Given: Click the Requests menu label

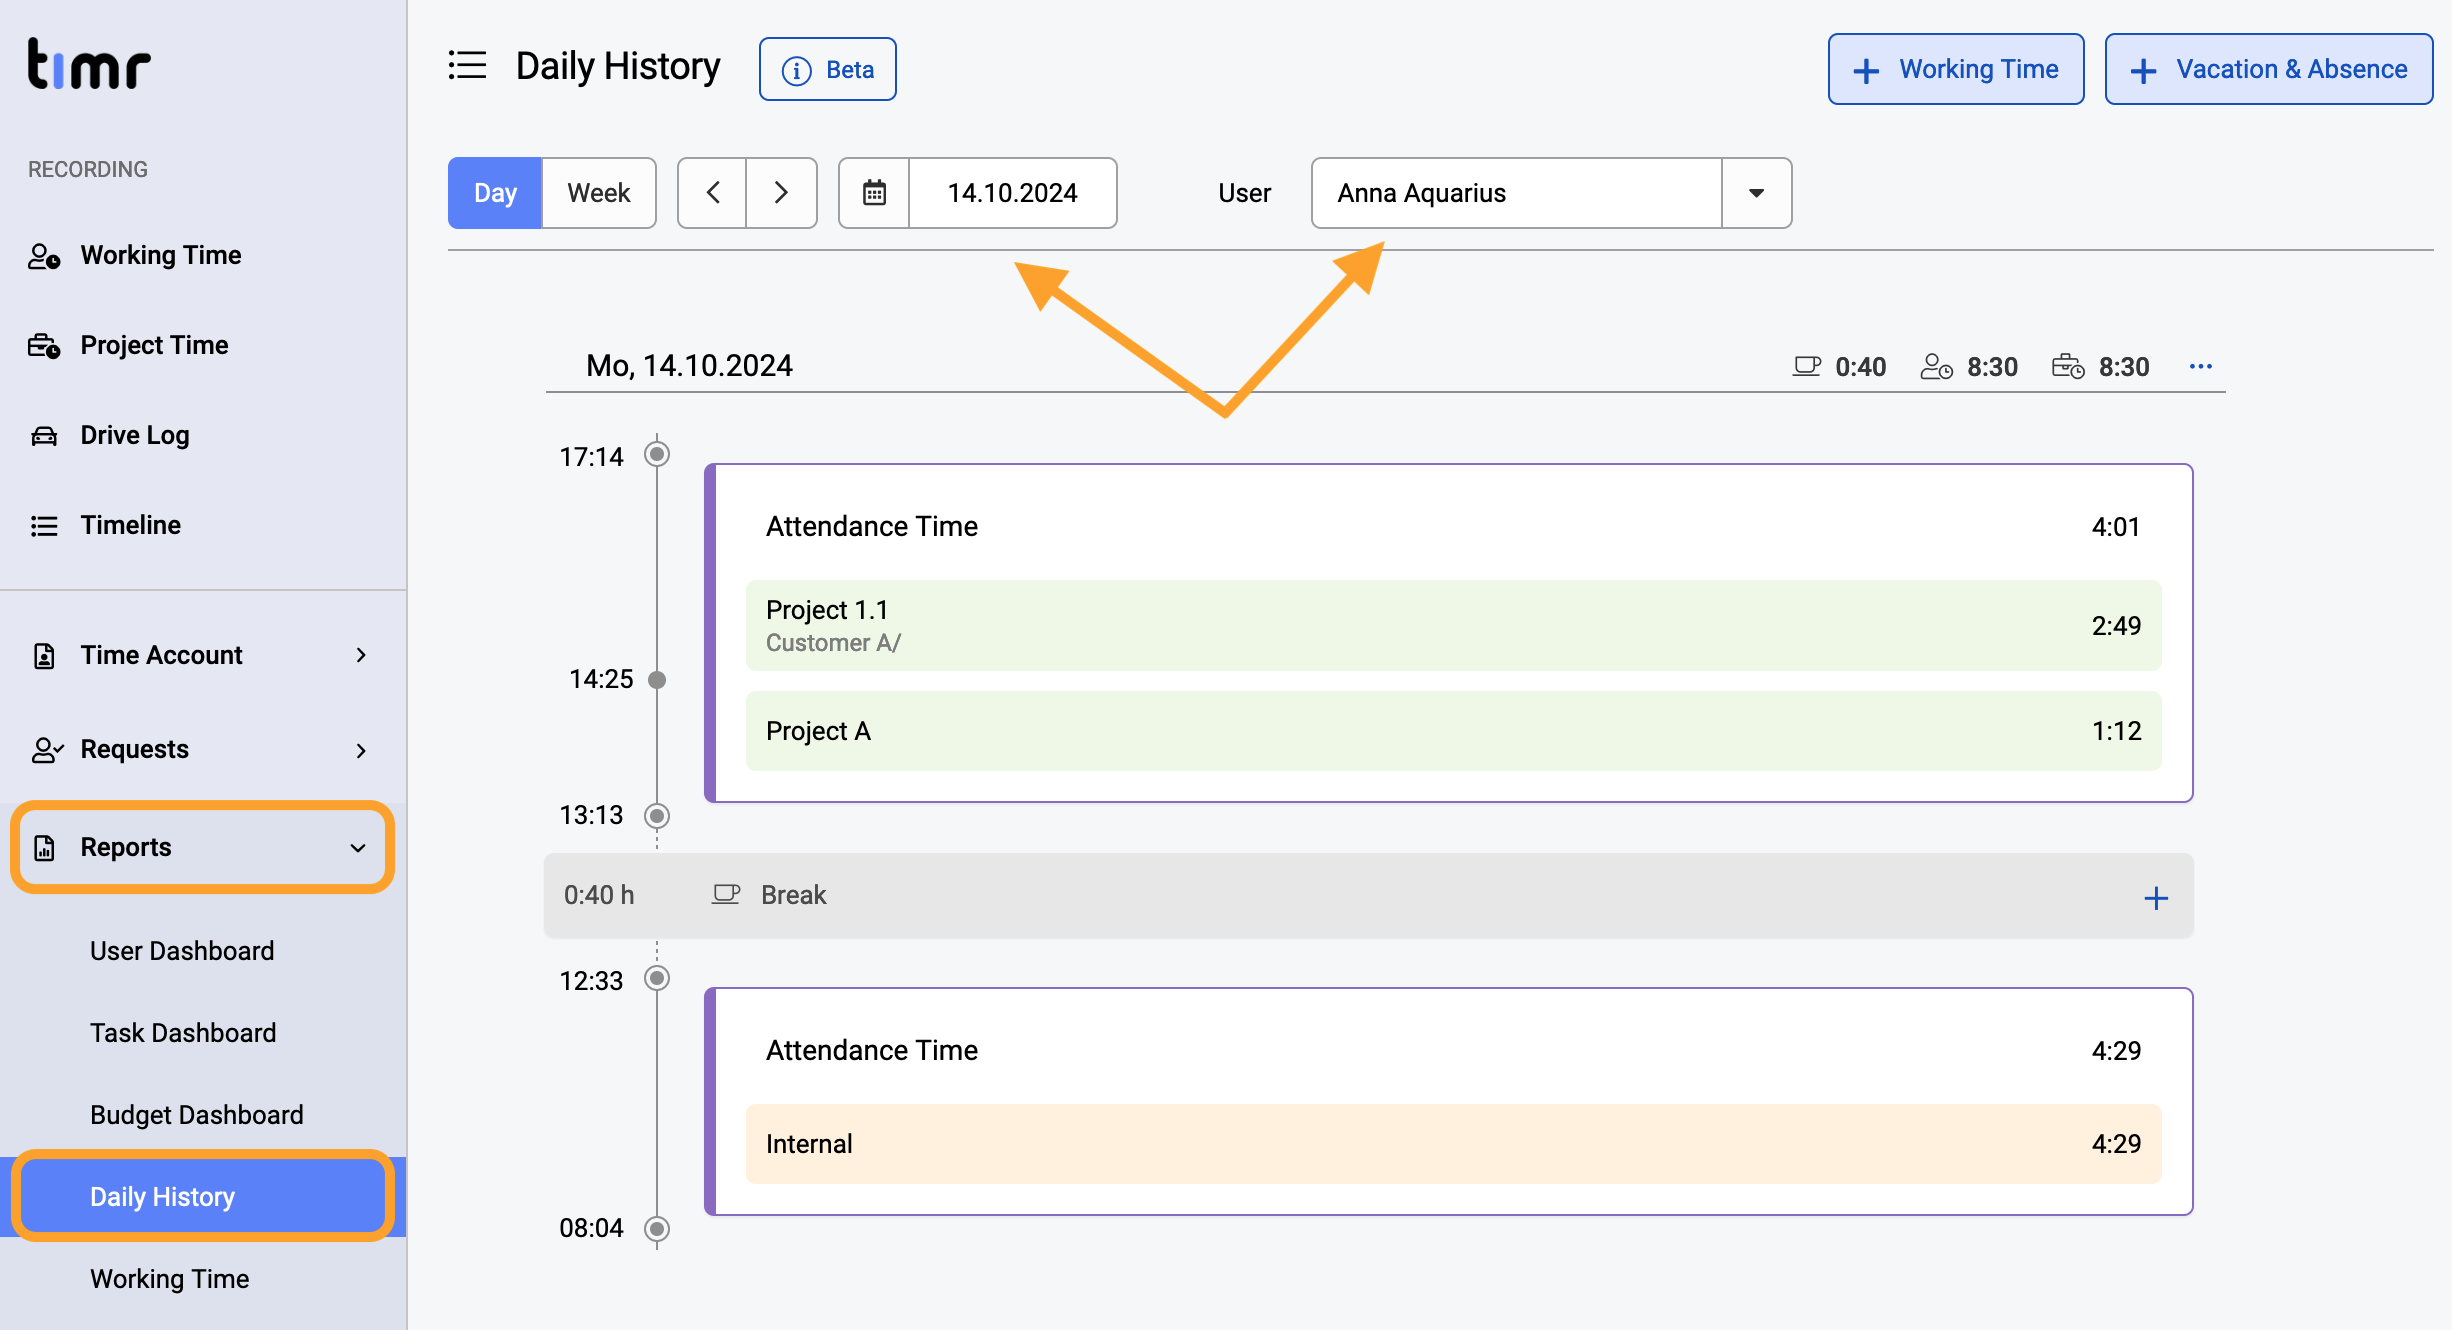Looking at the screenshot, I should [x=134, y=750].
